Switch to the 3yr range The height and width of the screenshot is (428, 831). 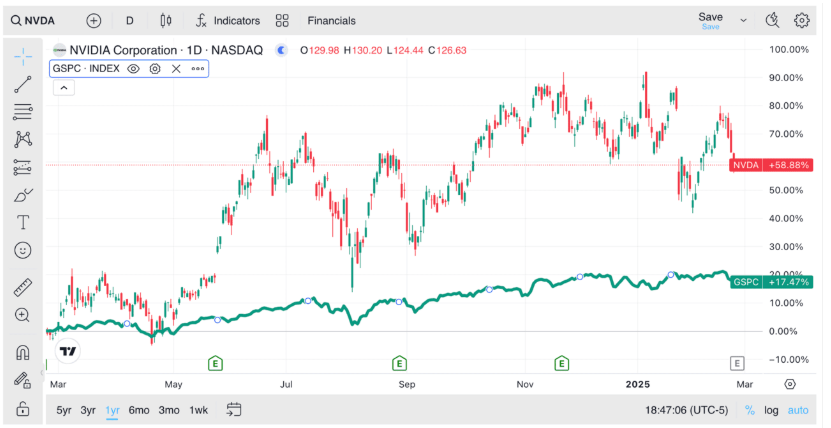(88, 410)
